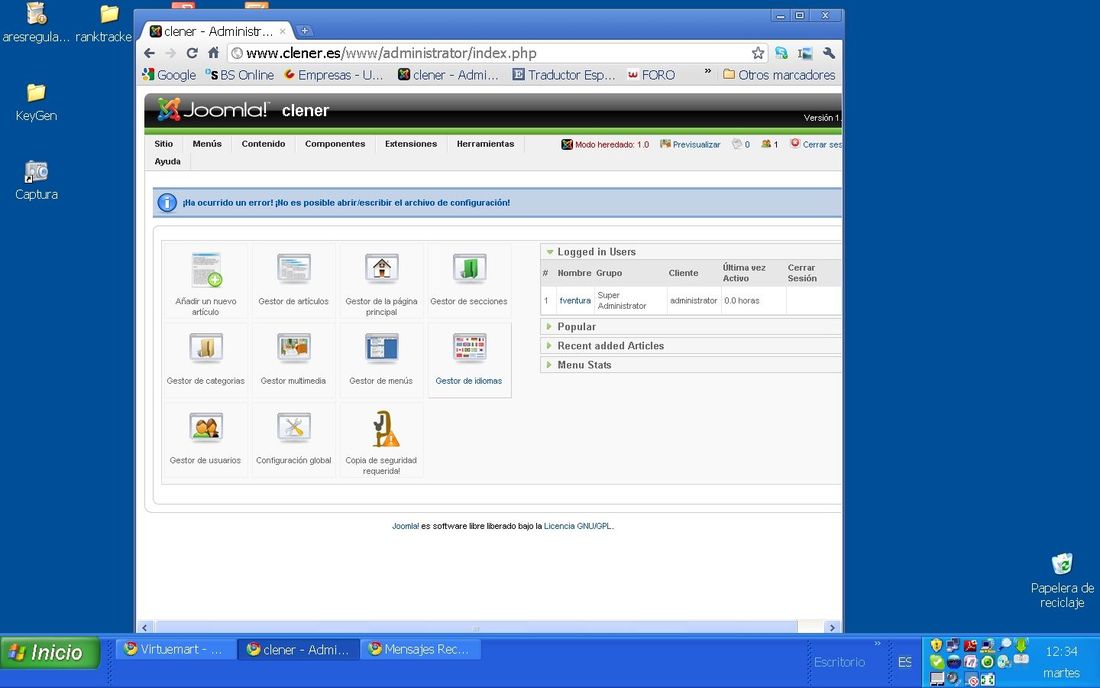The height and width of the screenshot is (688, 1100).
Task: Open new tab with plus button
Action: pyautogui.click(x=304, y=31)
